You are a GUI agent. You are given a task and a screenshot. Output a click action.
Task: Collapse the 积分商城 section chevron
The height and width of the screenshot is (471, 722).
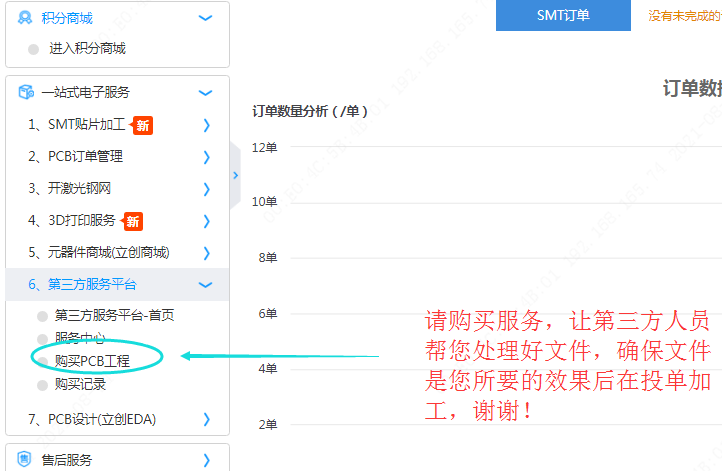click(206, 18)
